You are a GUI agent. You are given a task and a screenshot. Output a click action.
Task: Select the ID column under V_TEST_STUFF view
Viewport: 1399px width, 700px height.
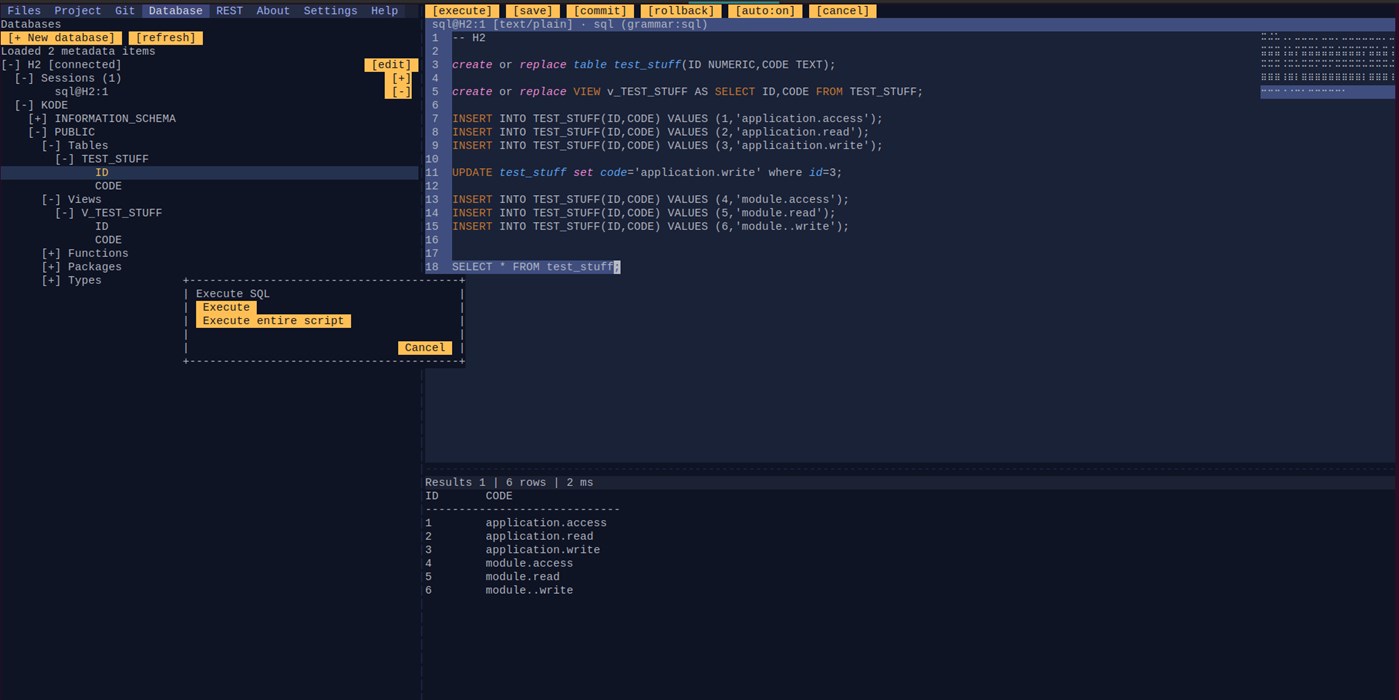[102, 227]
